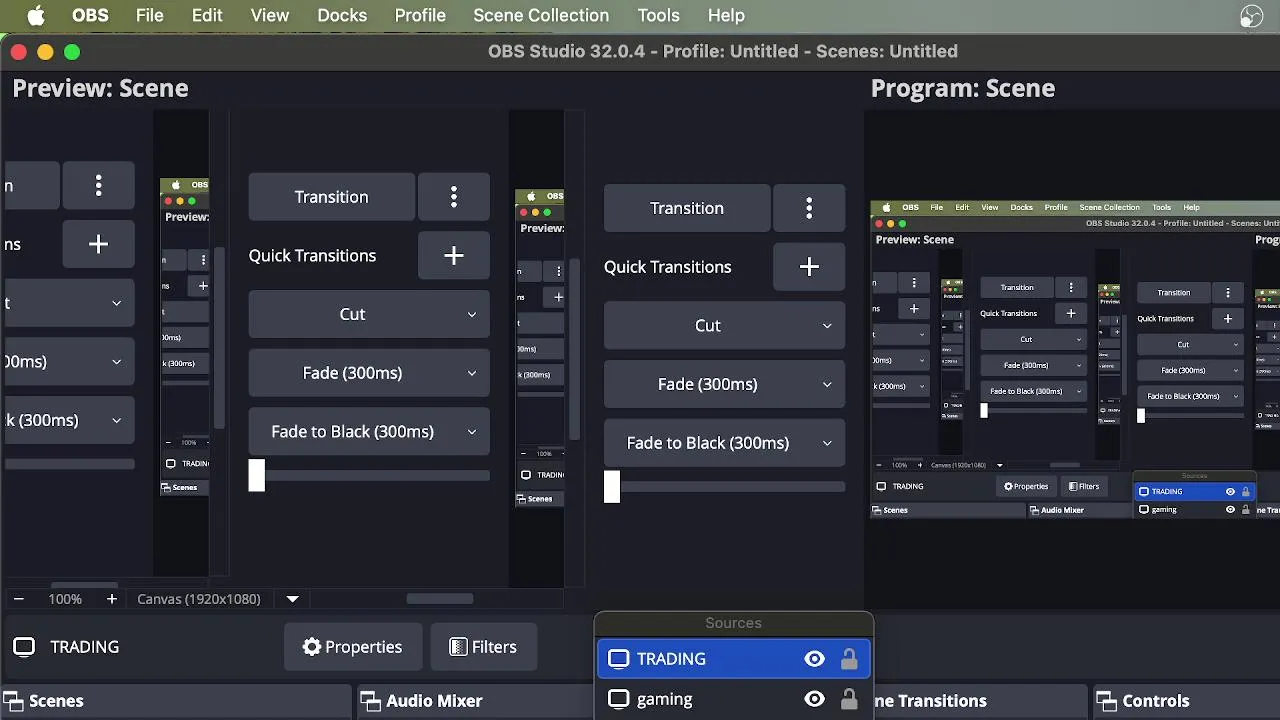Image resolution: width=1280 pixels, height=720 pixels.
Task: Add a quick transition with the plus icon beside Program
Action: point(809,267)
